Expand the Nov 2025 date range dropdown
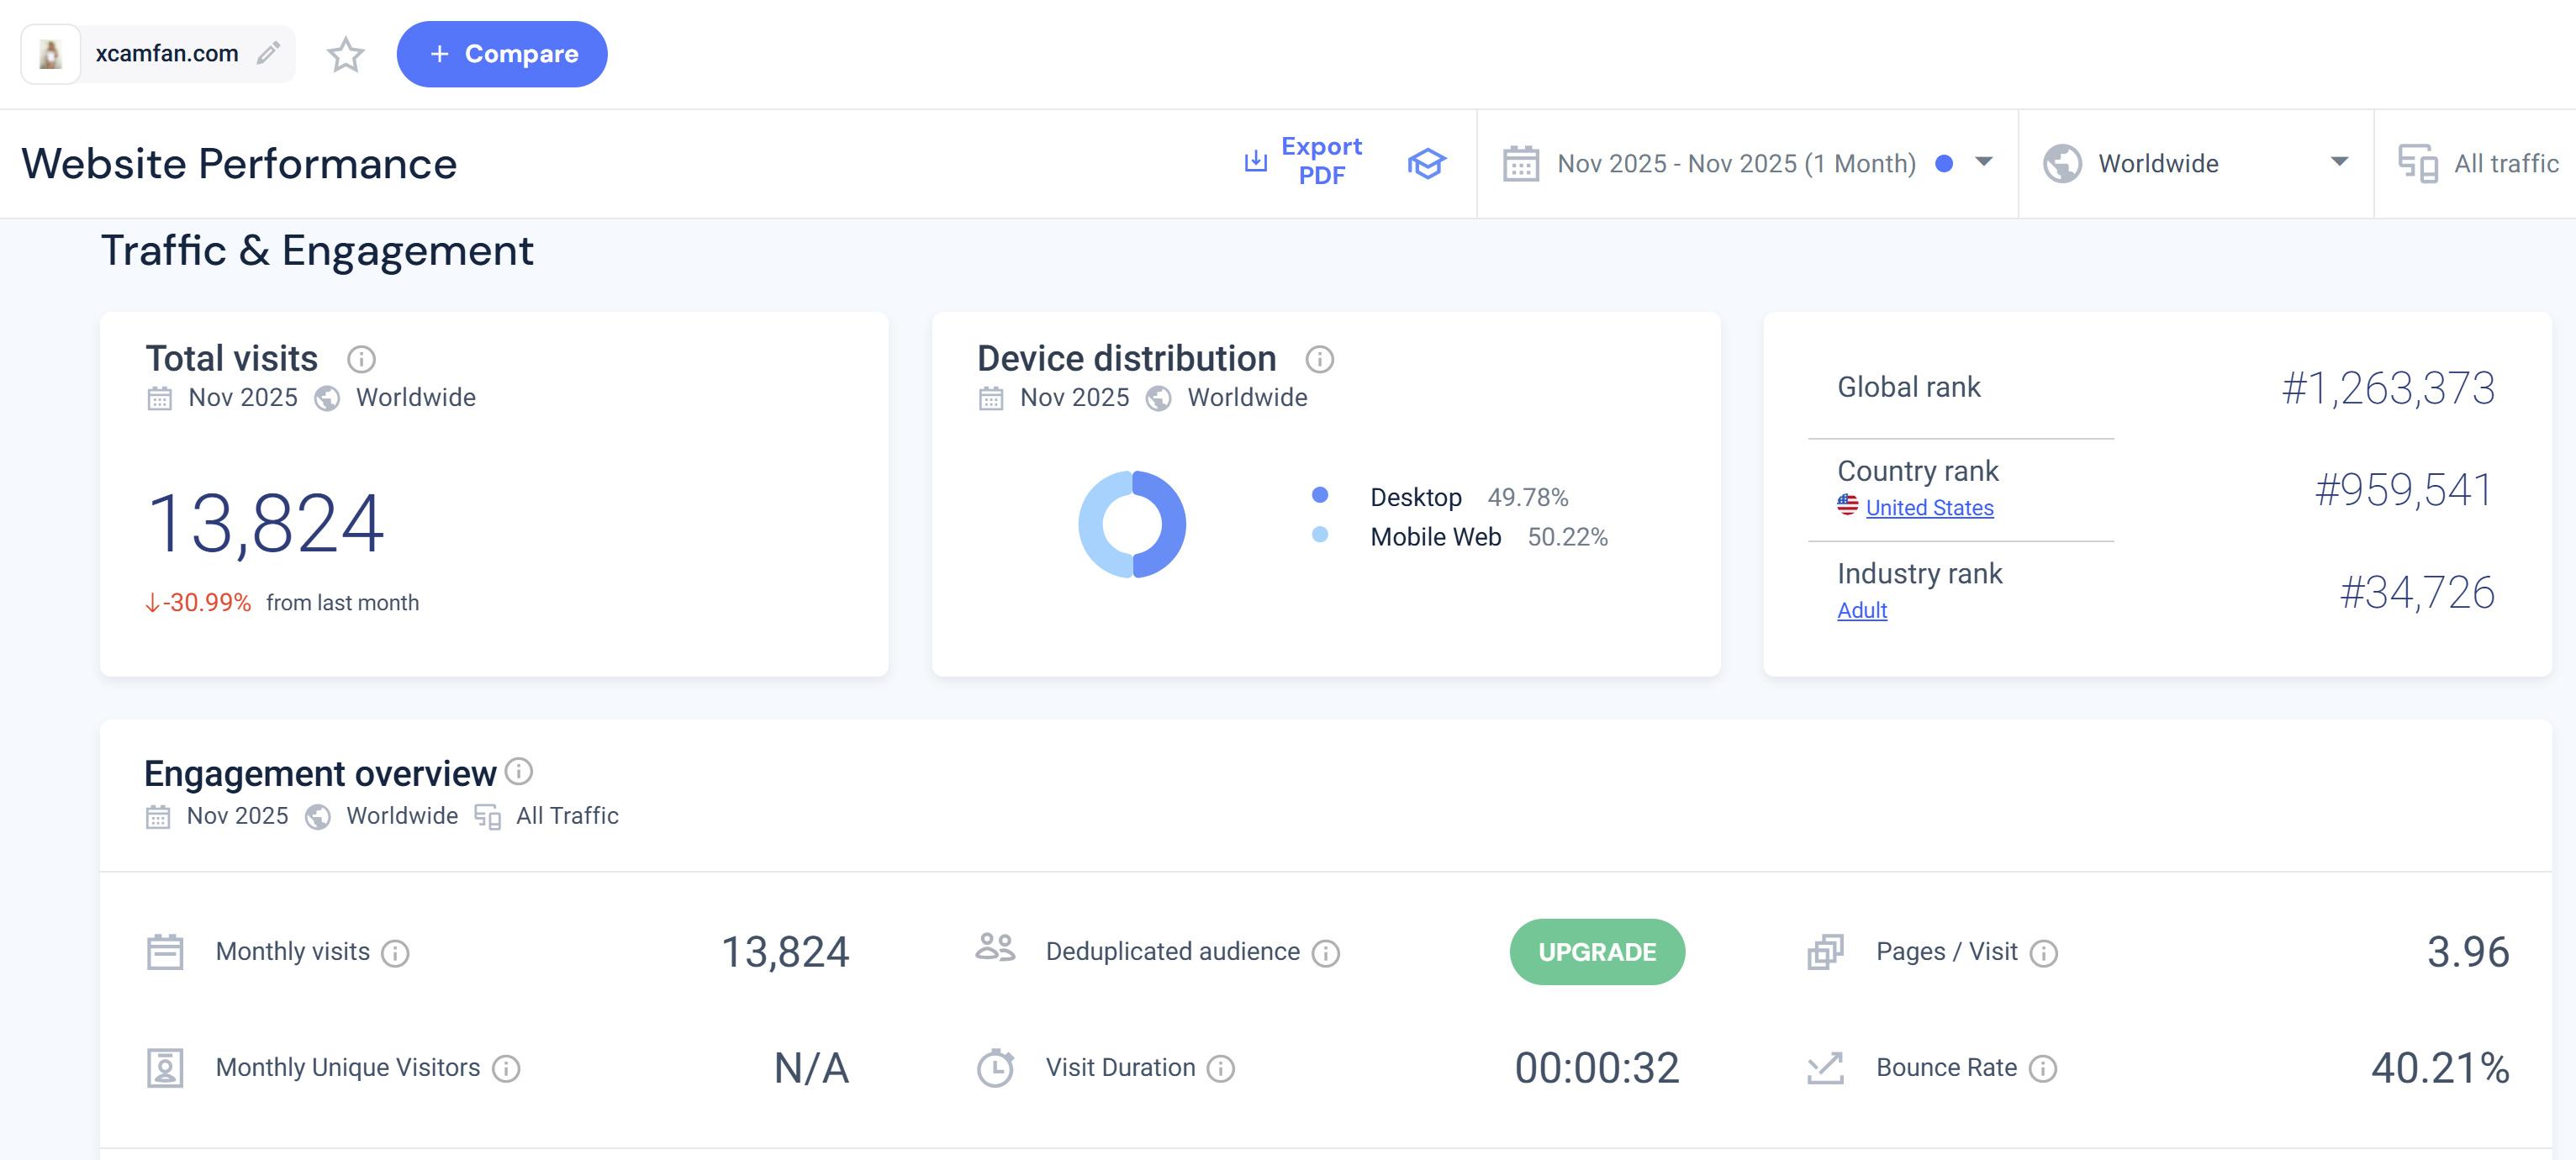Screen dimensions: 2576x1160 tap(1747, 163)
